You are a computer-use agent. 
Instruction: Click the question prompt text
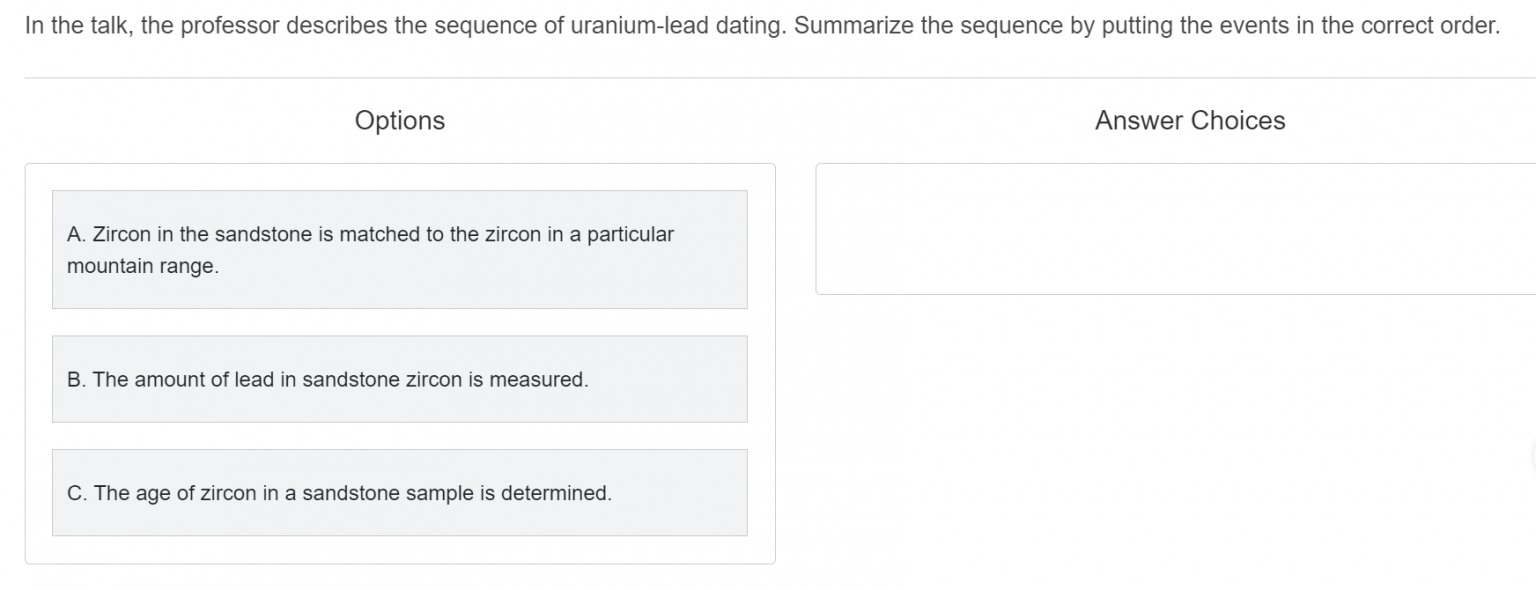click(762, 26)
